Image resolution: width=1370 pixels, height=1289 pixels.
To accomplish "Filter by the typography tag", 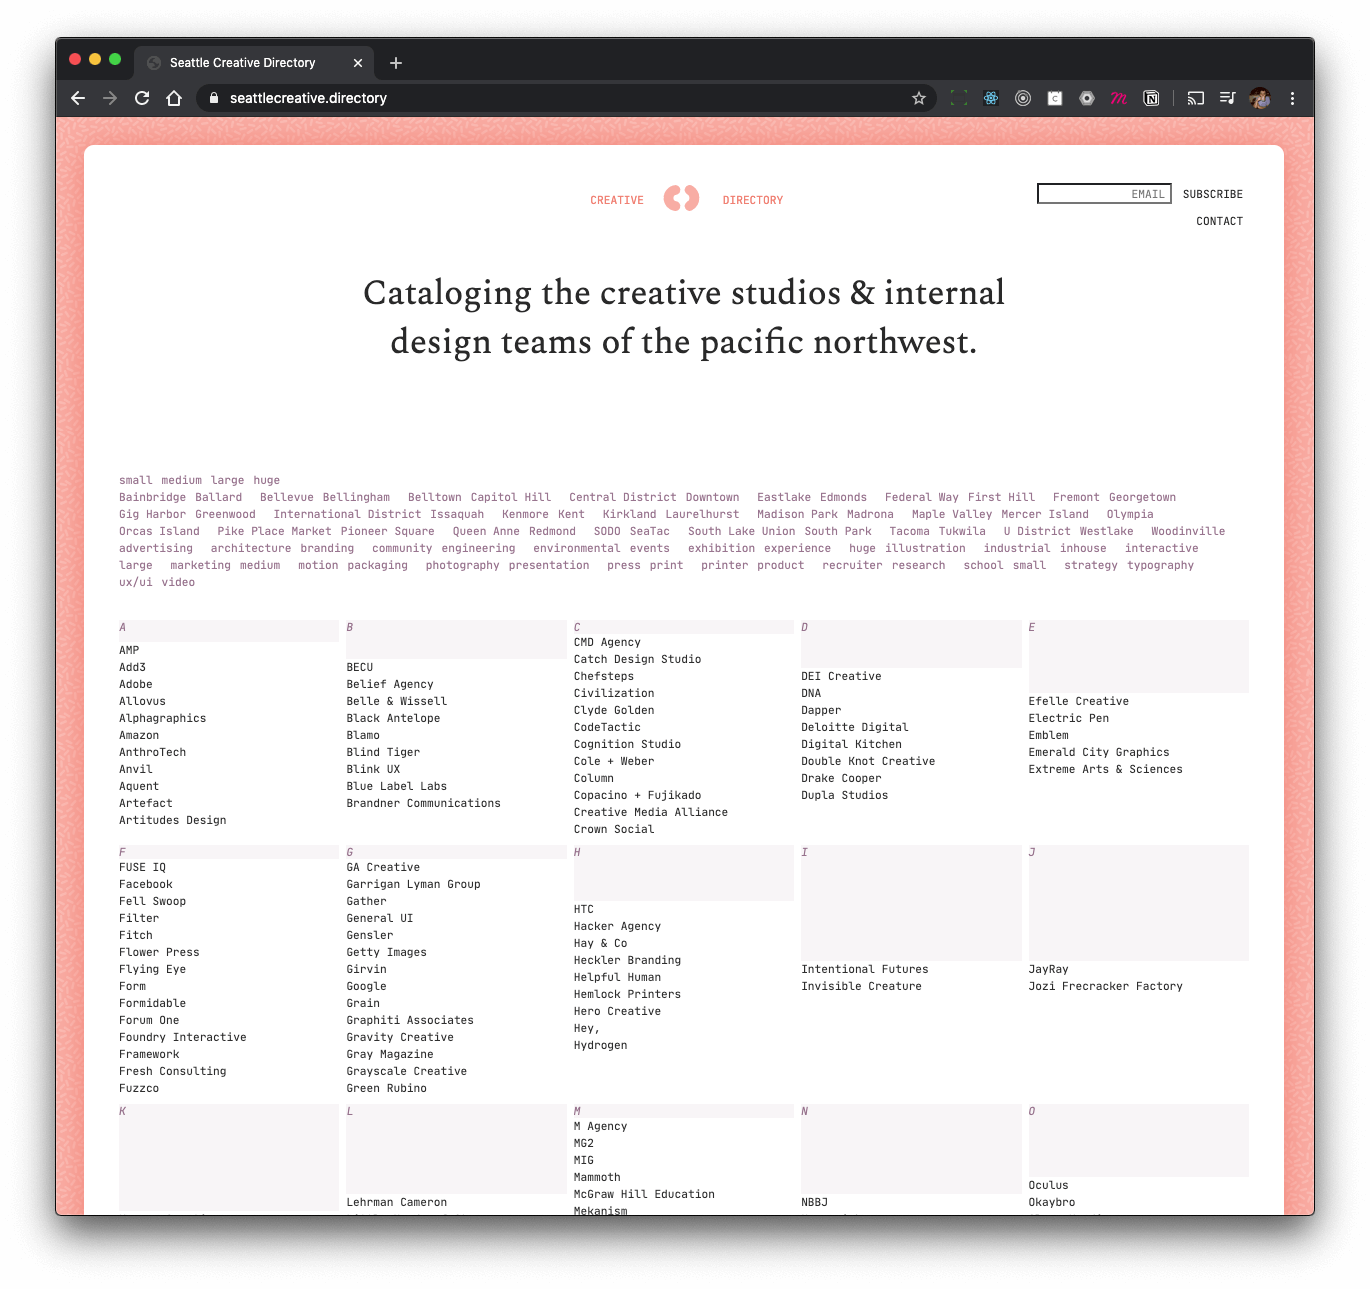I will pyautogui.click(x=1160, y=565).
